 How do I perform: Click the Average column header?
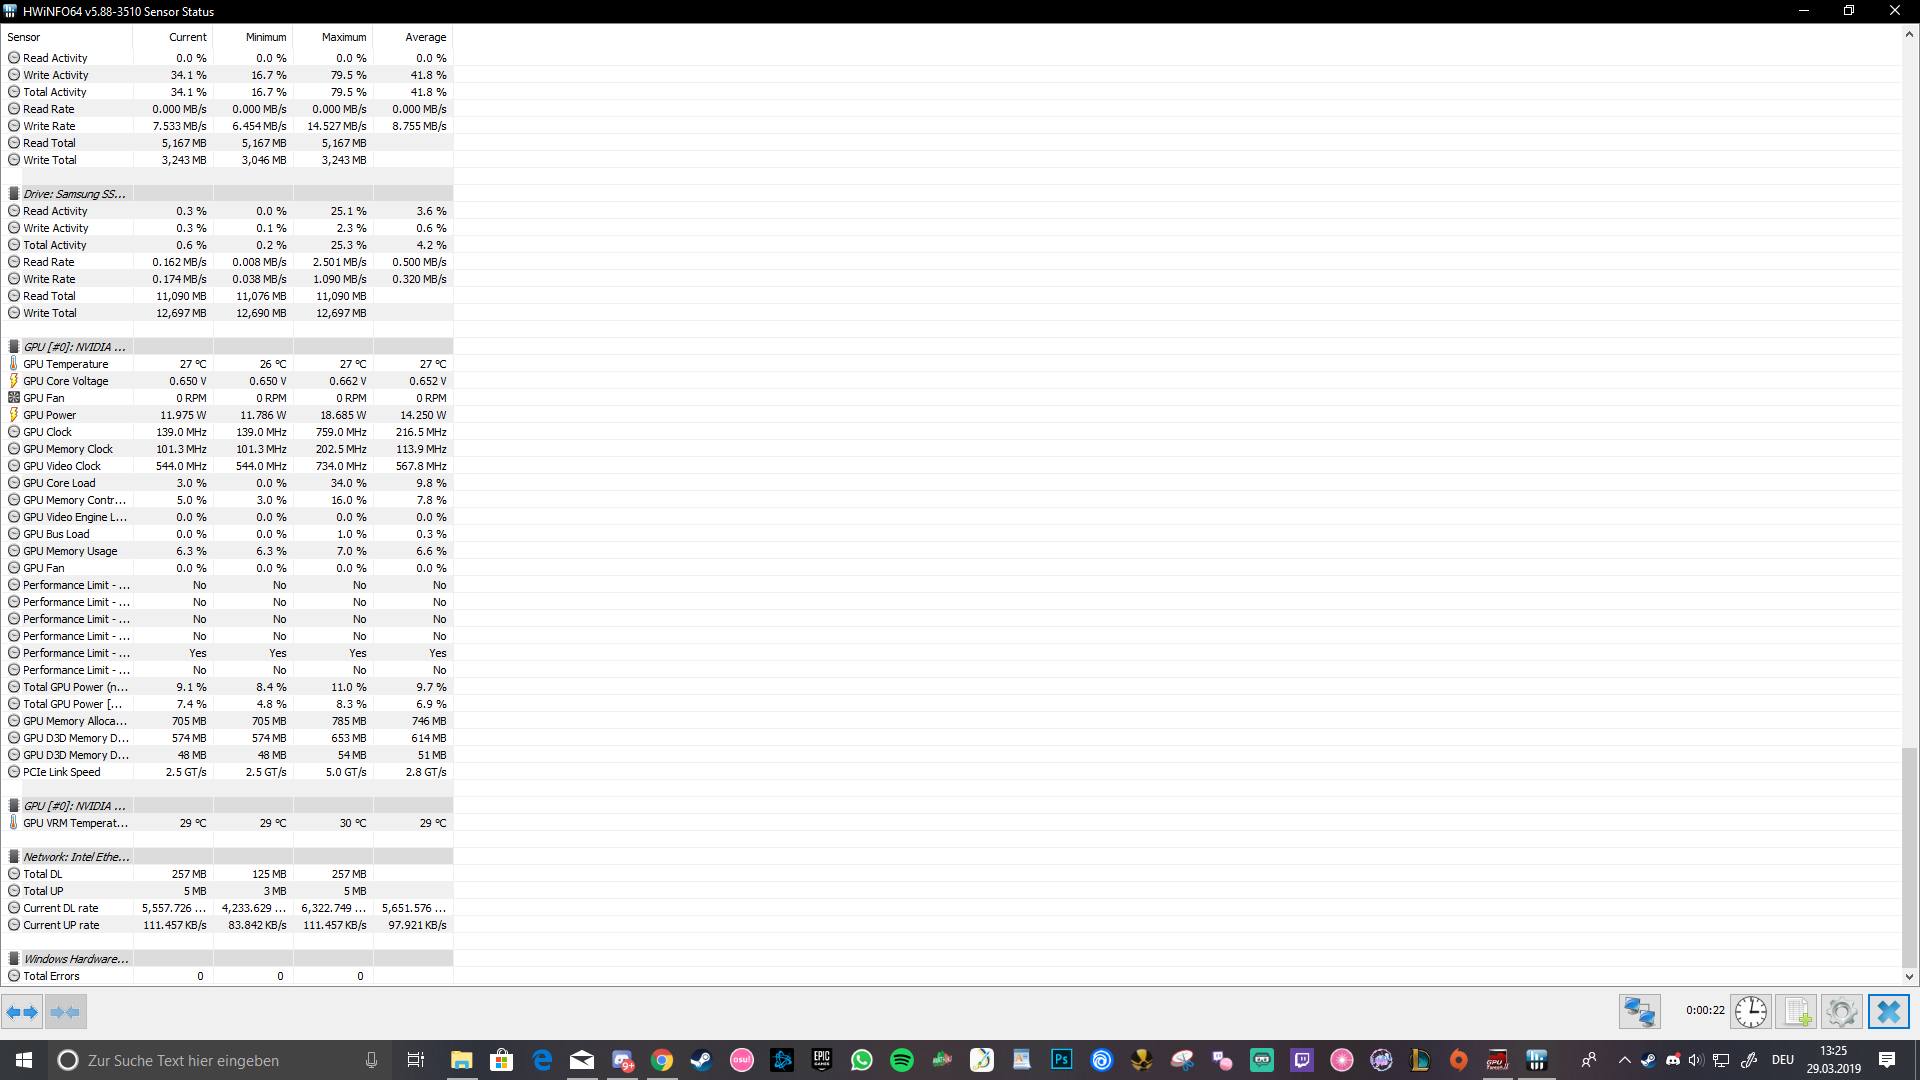coord(425,37)
